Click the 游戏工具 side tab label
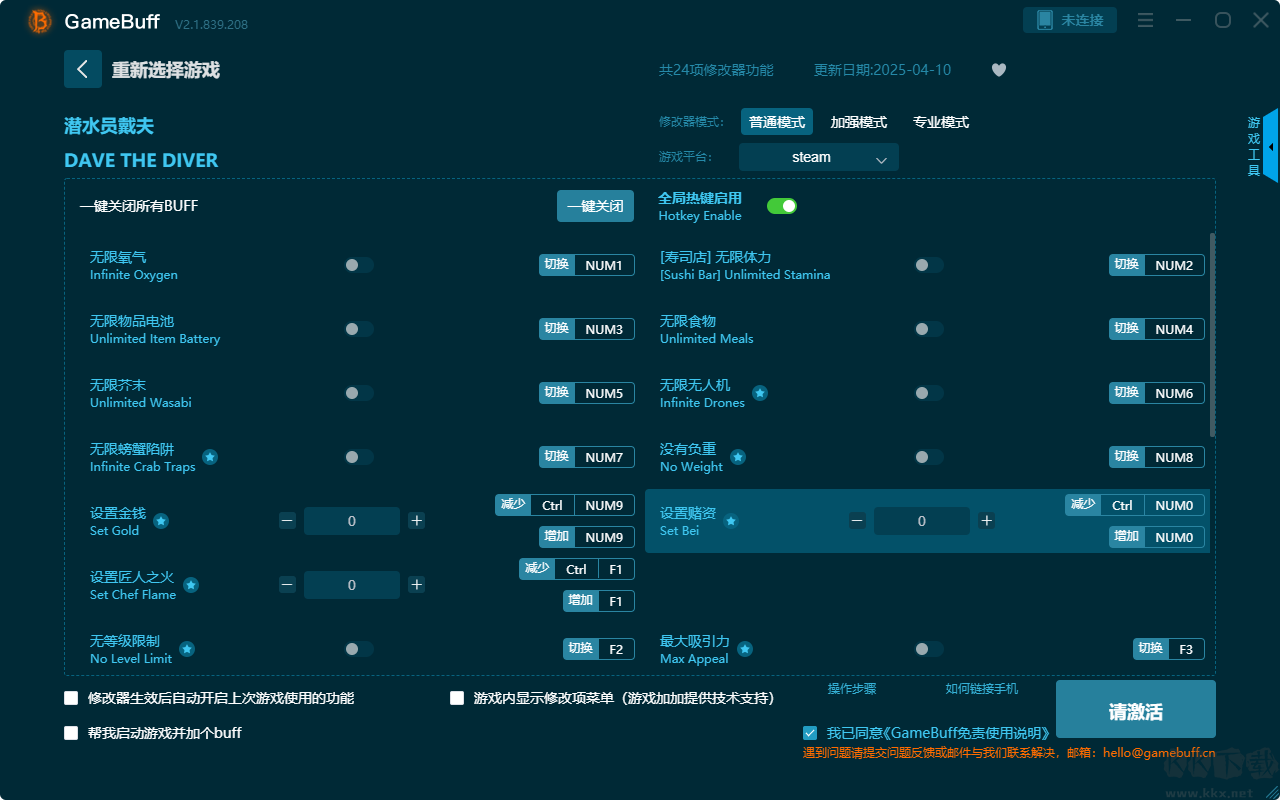This screenshot has width=1280, height=800. click(1254, 146)
